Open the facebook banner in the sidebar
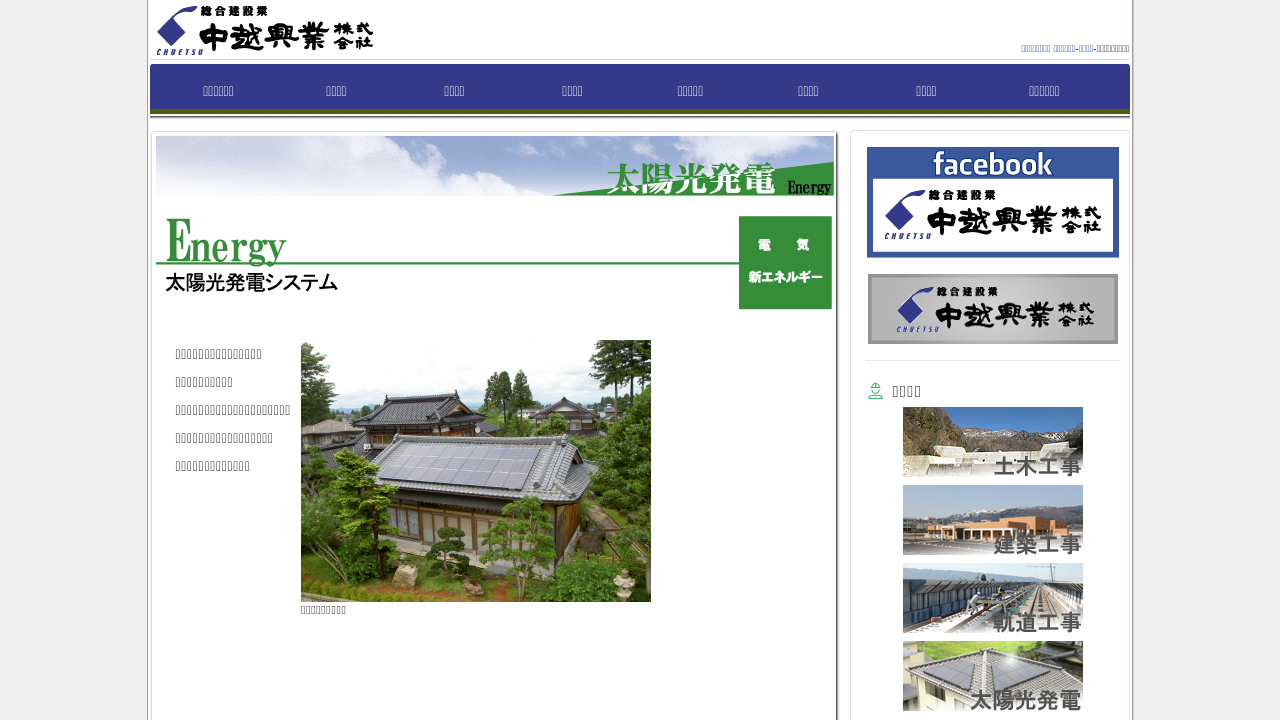This screenshot has height=720, width=1280. point(992,202)
